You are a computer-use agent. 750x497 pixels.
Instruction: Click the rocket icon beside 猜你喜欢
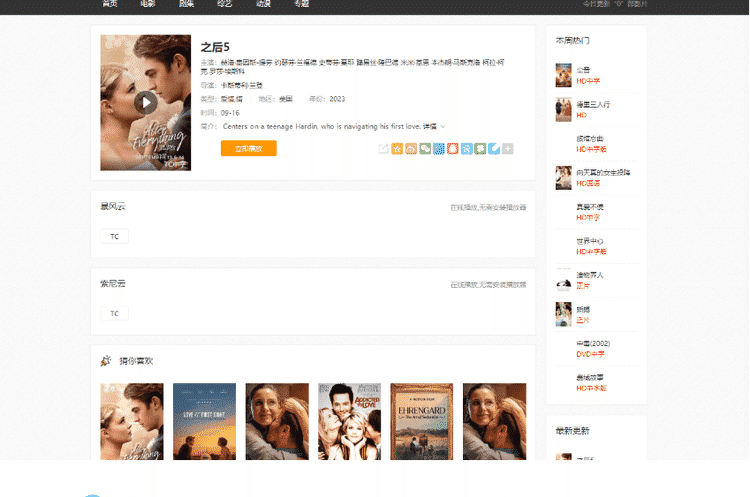coord(106,361)
